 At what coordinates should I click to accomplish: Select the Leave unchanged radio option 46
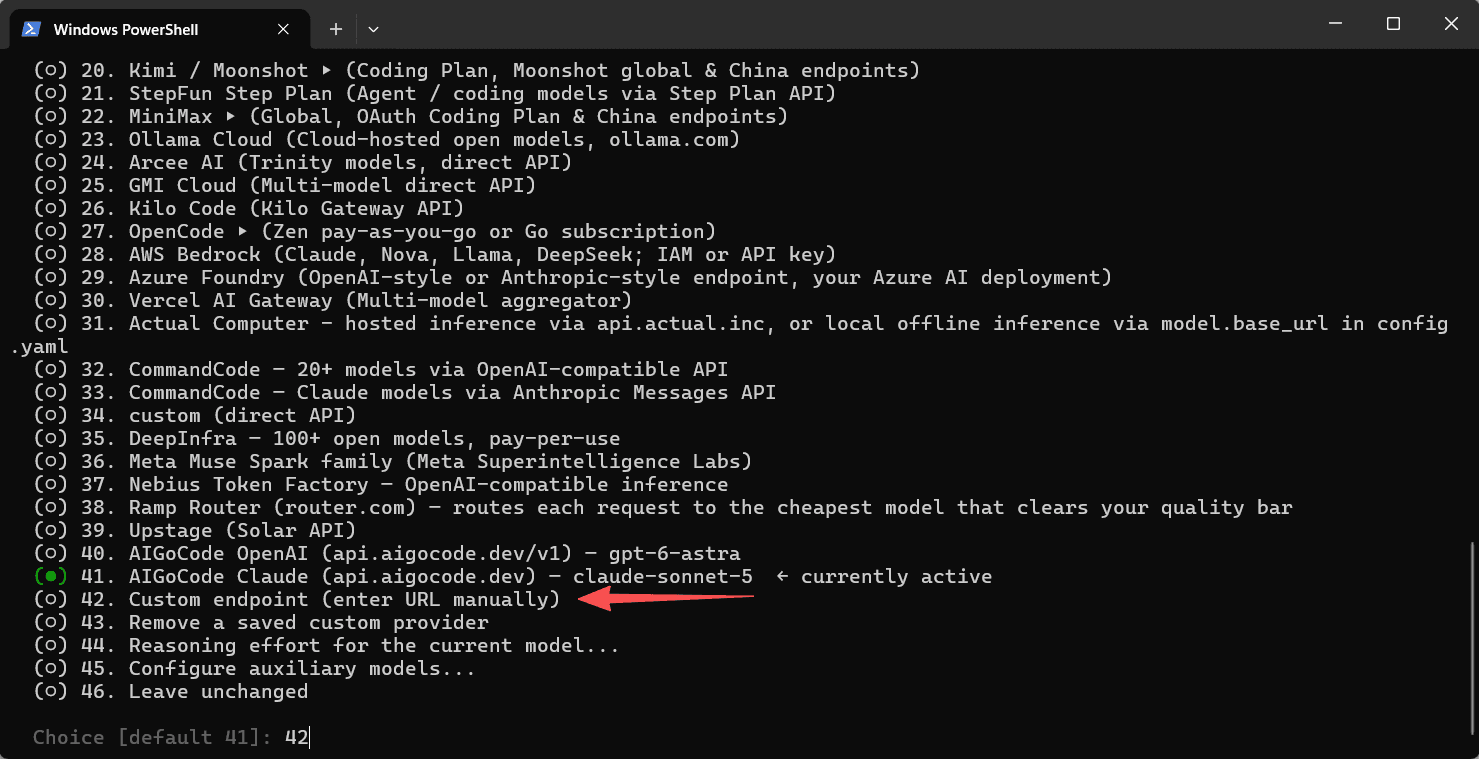tap(50, 692)
